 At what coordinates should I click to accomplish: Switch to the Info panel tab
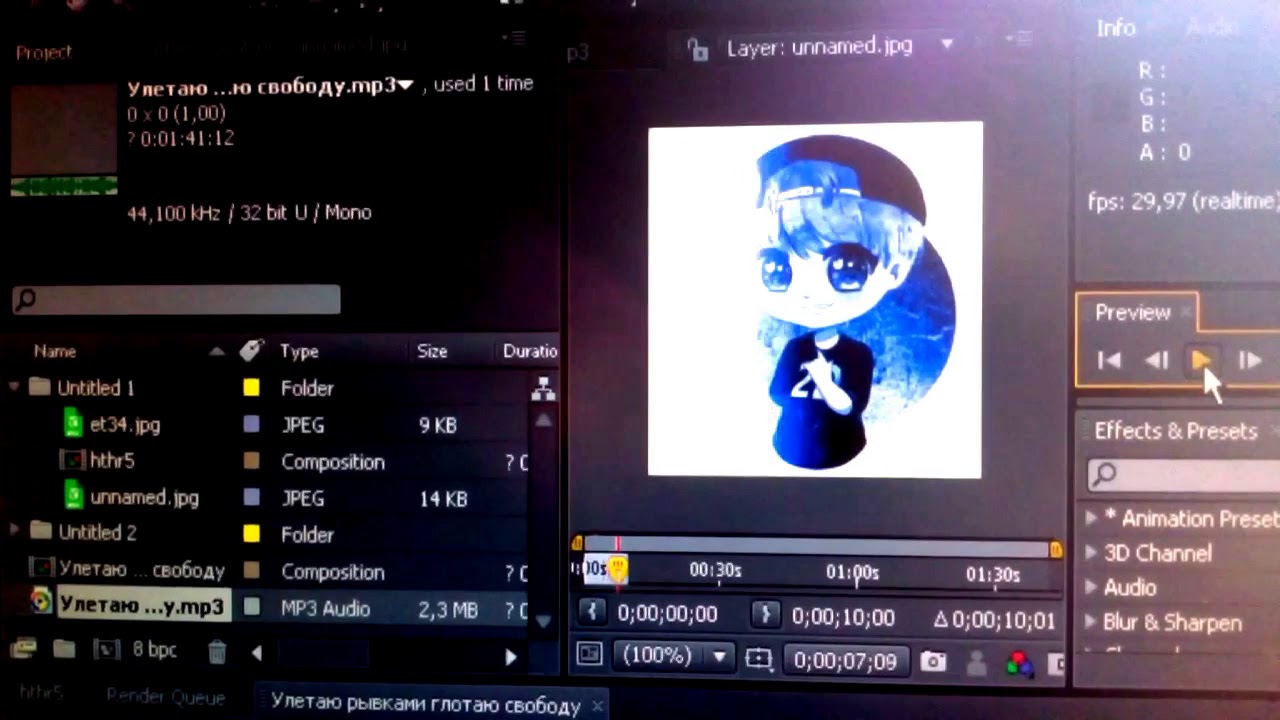1116,28
